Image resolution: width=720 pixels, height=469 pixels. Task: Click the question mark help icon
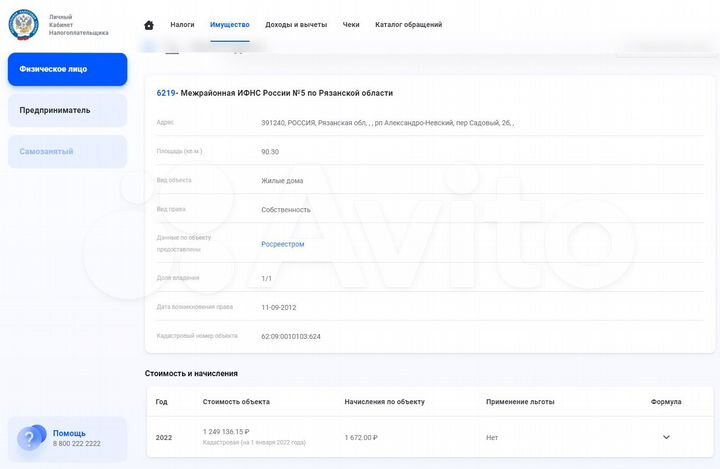[x=31, y=438]
